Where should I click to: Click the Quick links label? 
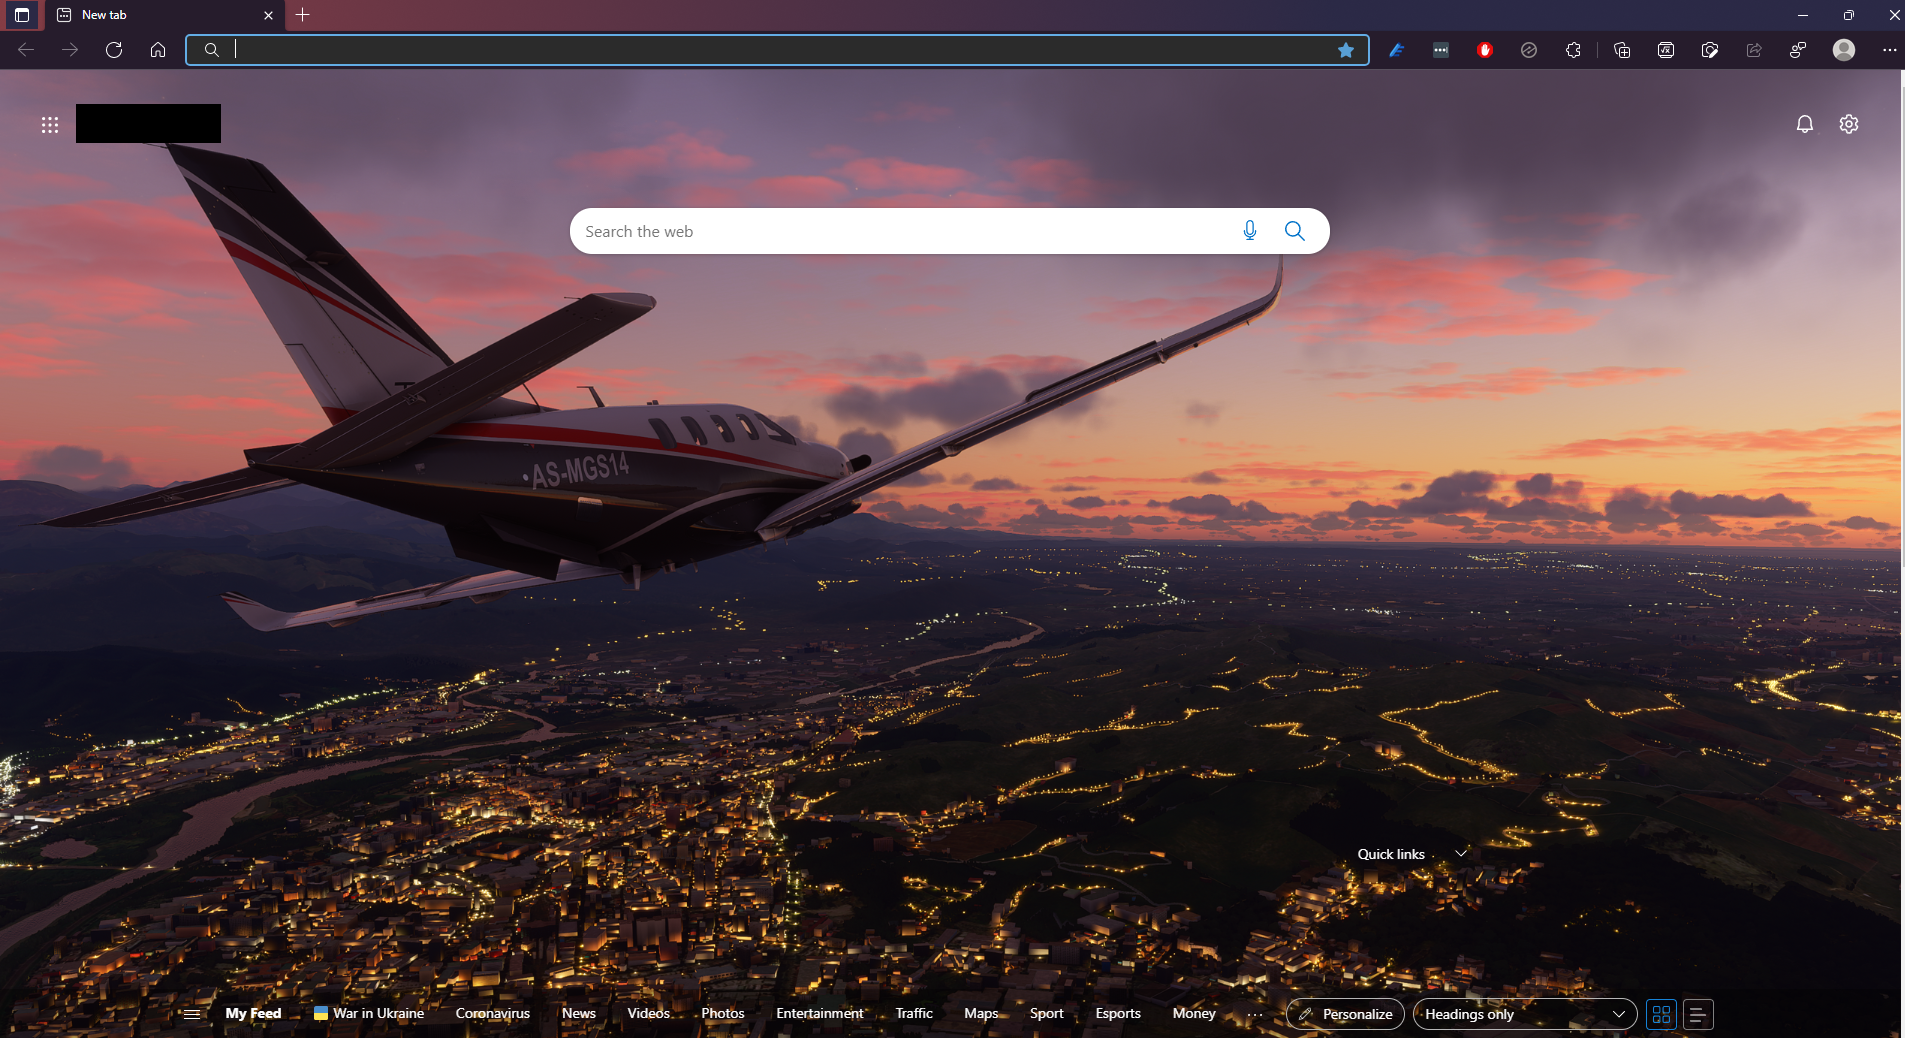1391,854
